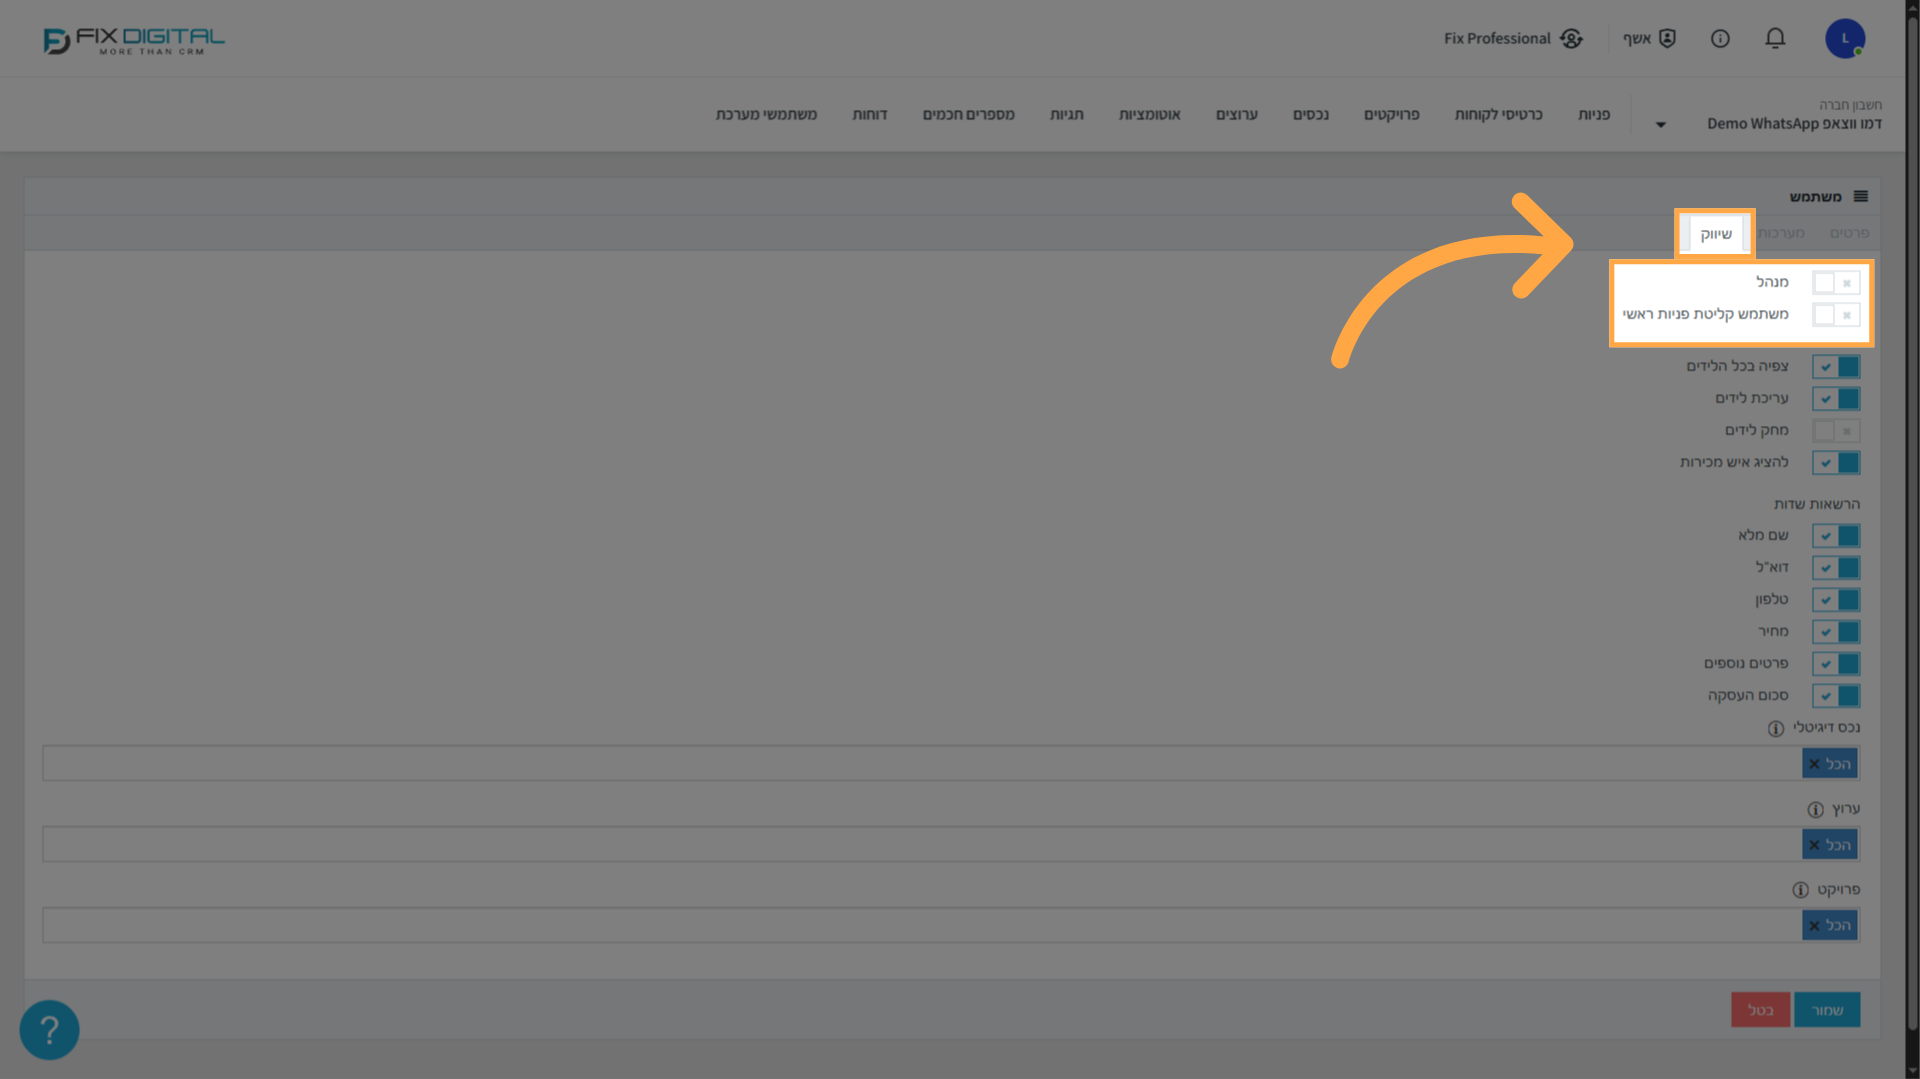The height and width of the screenshot is (1079, 1920).
Task: Toggle דוא"ל field permission
Action: 1836,568
